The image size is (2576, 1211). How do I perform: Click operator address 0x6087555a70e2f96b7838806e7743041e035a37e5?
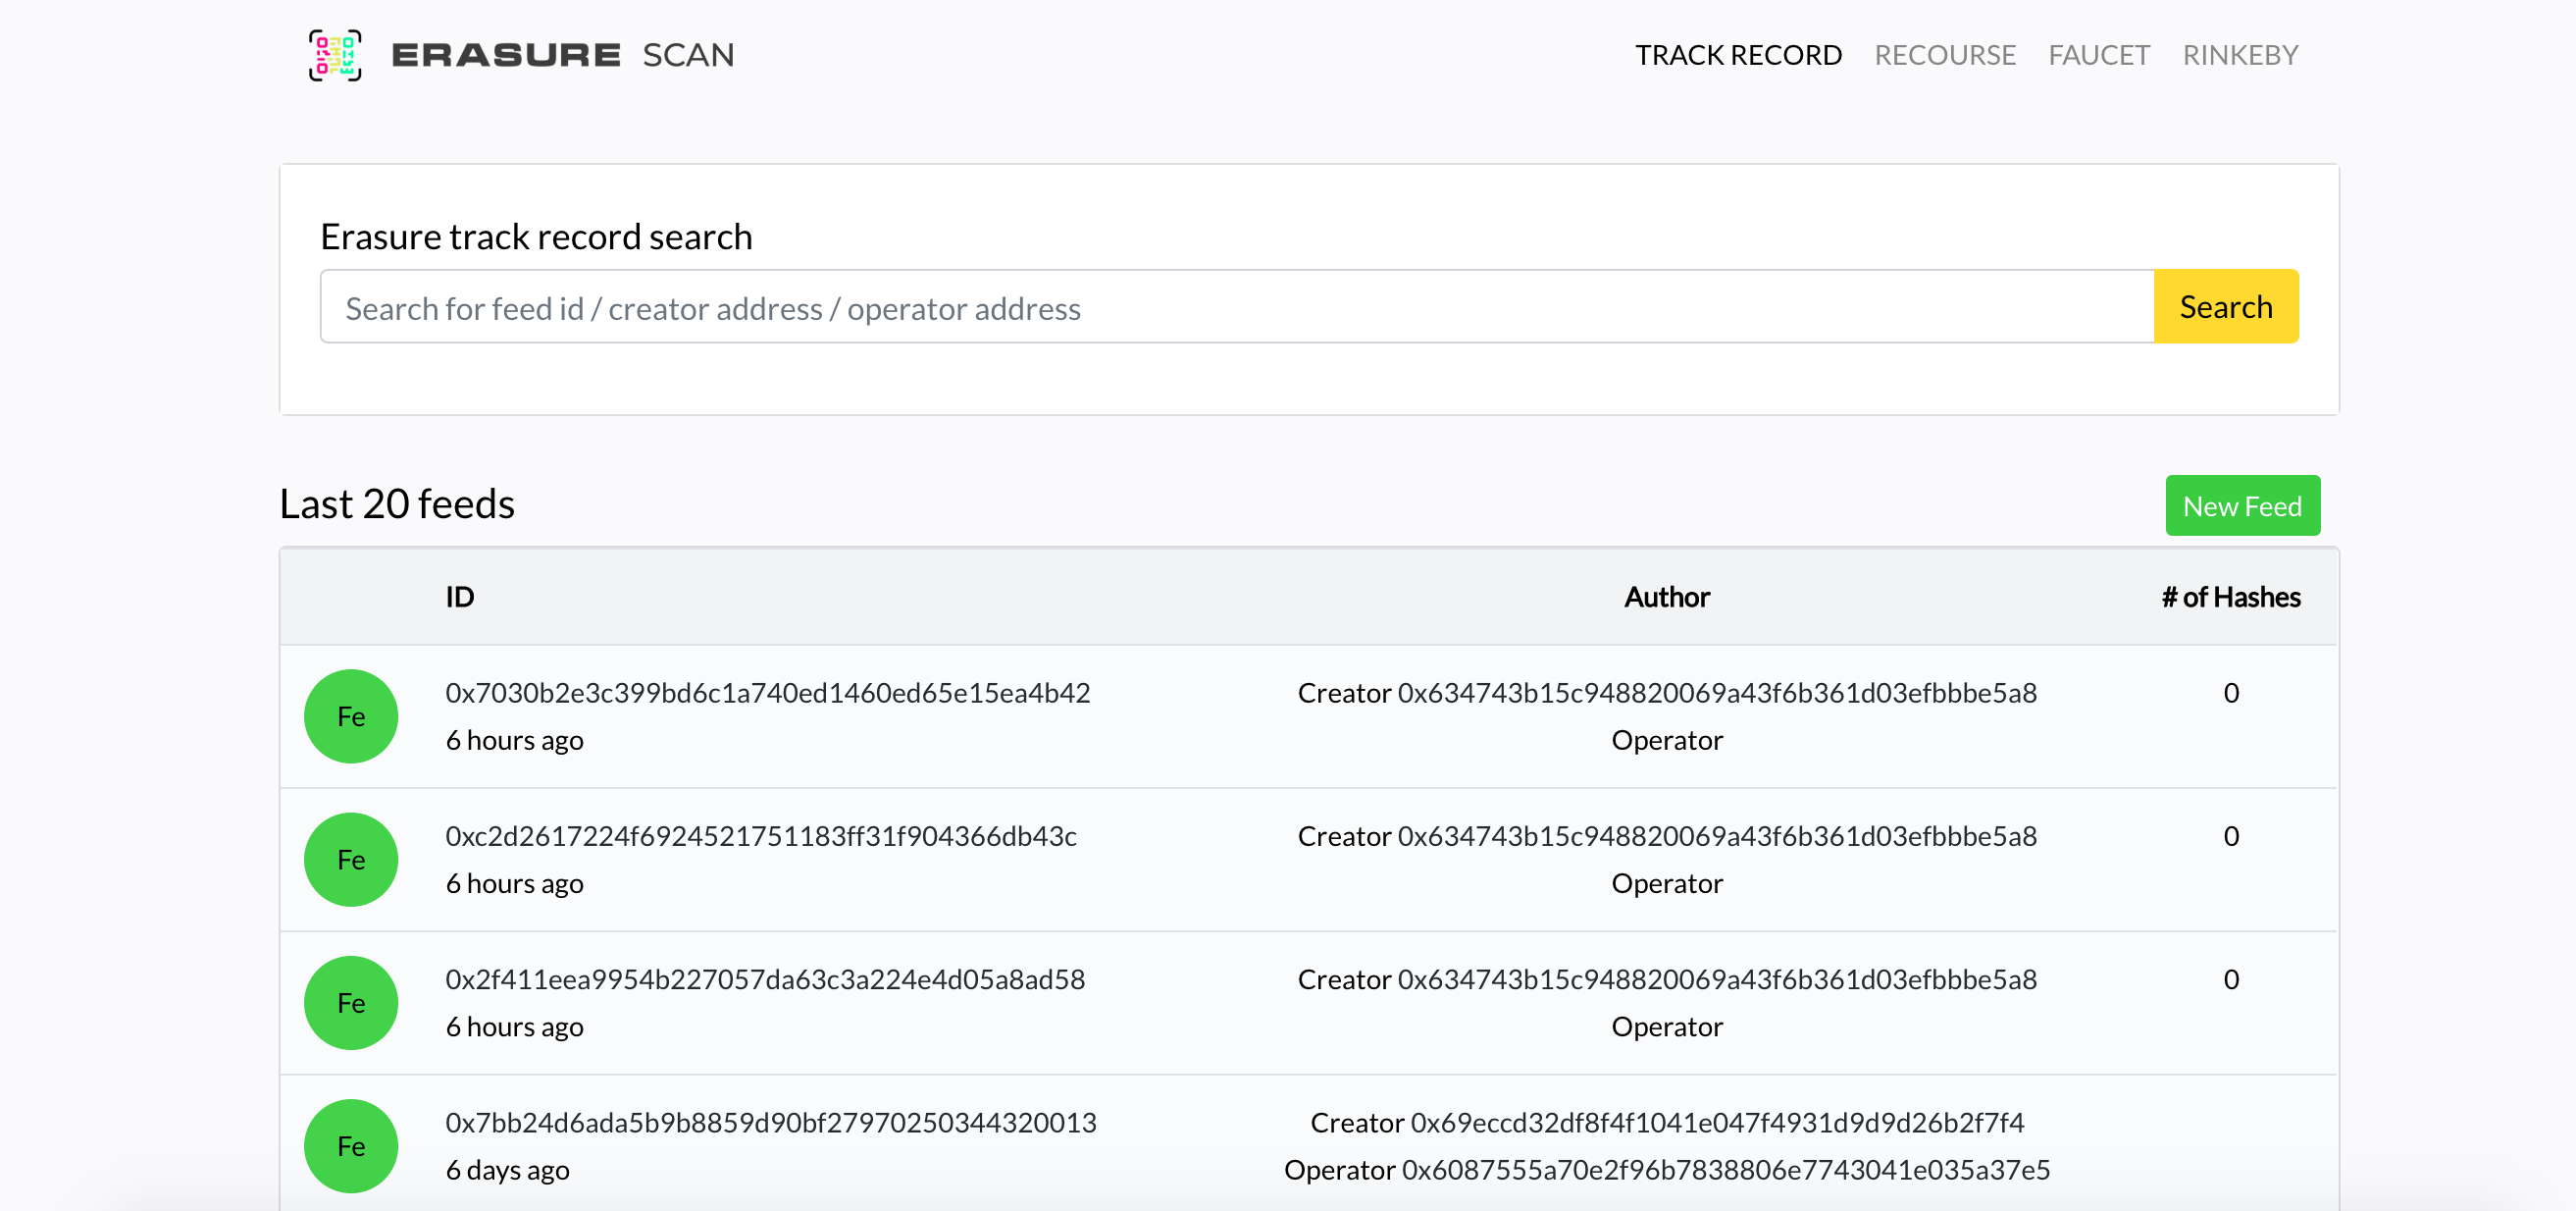tap(1726, 1169)
